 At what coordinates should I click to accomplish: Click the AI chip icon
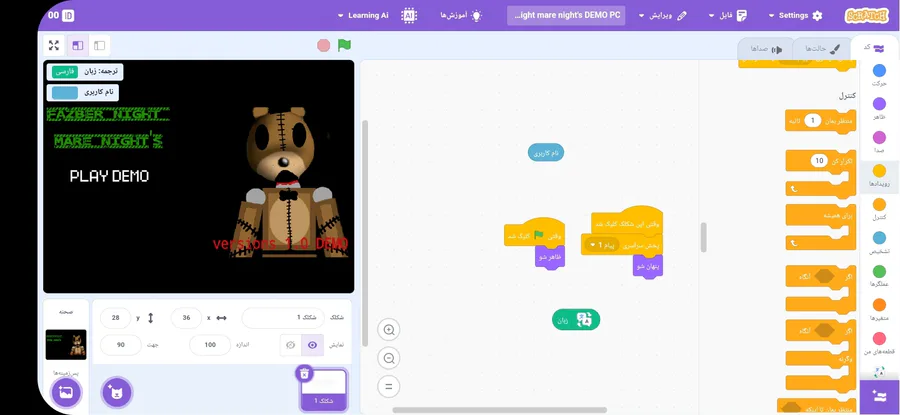click(x=409, y=15)
